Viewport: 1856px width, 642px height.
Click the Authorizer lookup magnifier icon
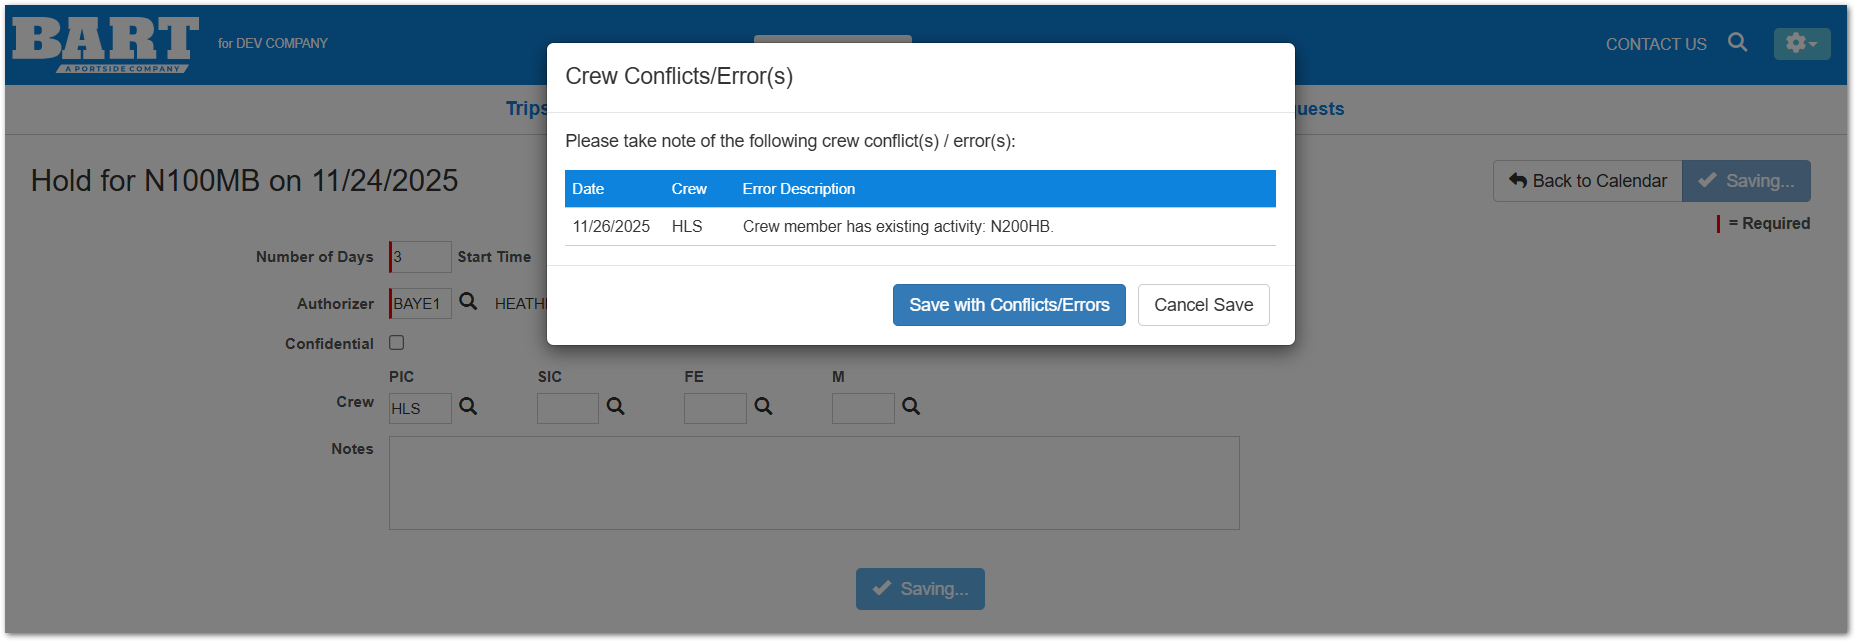tap(468, 301)
